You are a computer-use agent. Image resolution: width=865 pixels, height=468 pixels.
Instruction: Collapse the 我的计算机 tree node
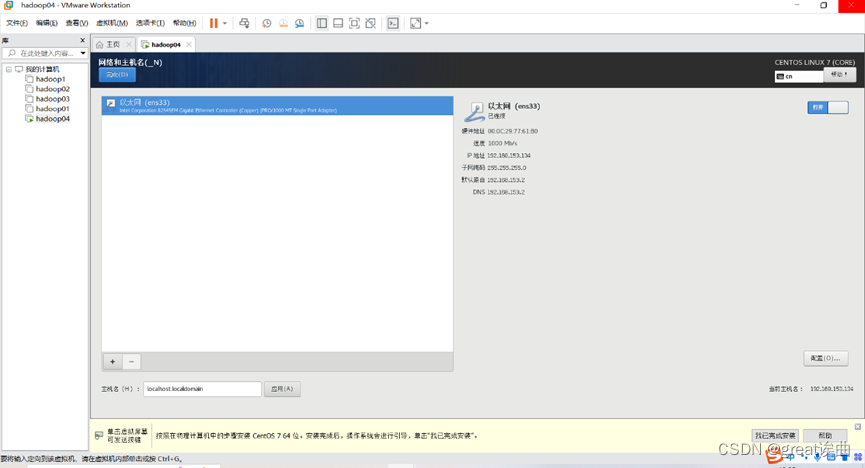[x=9, y=70]
